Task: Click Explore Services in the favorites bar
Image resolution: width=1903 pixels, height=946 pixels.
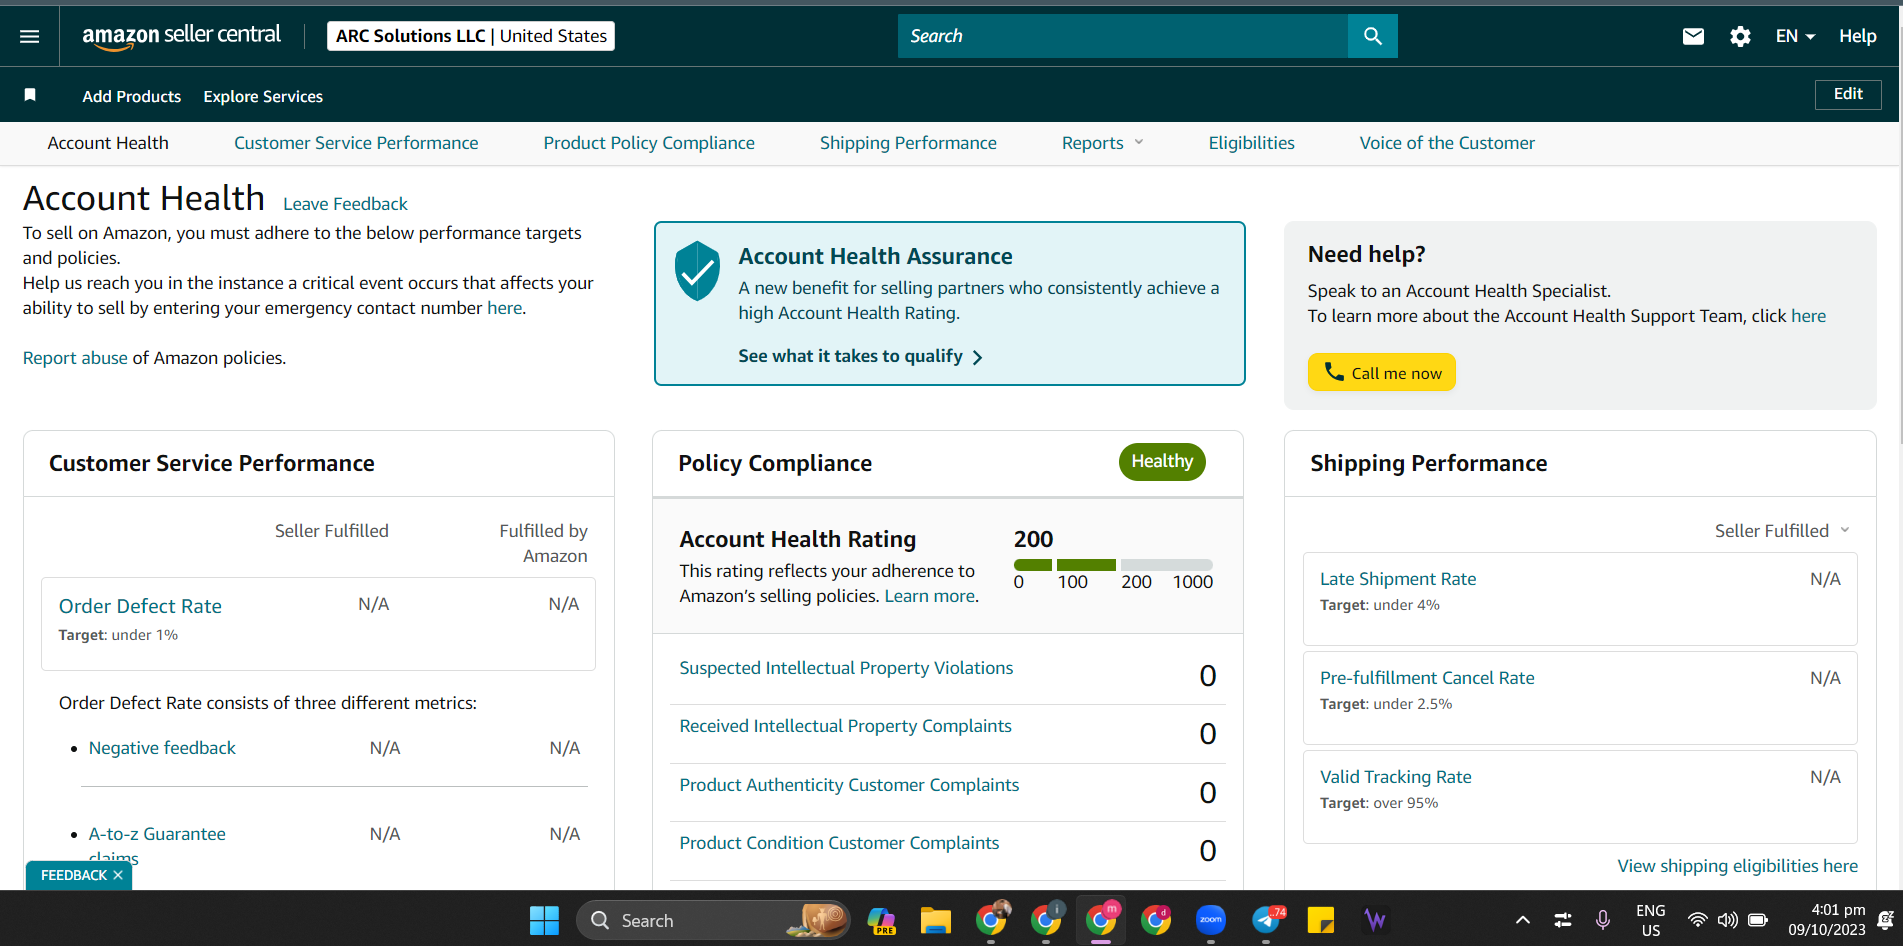Action: 263,96
